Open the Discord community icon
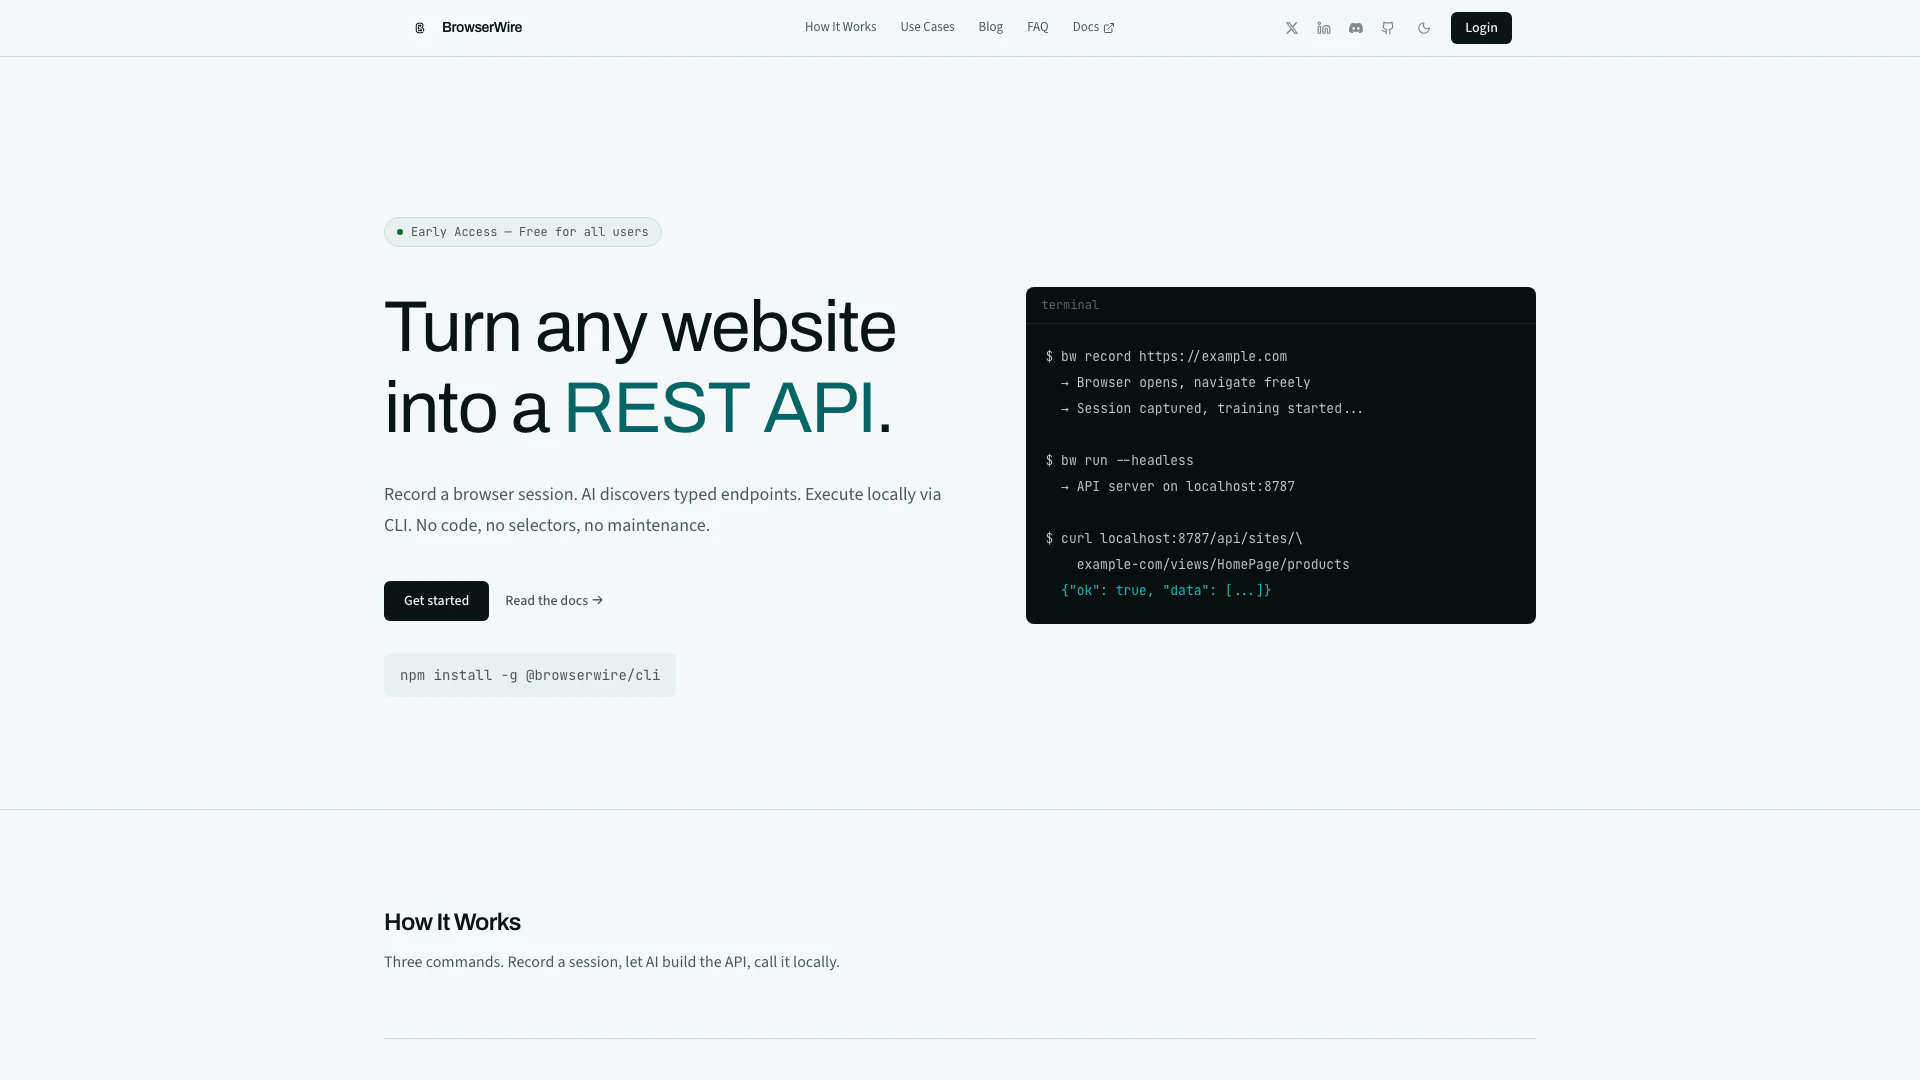This screenshot has height=1080, width=1920. 1356,28
